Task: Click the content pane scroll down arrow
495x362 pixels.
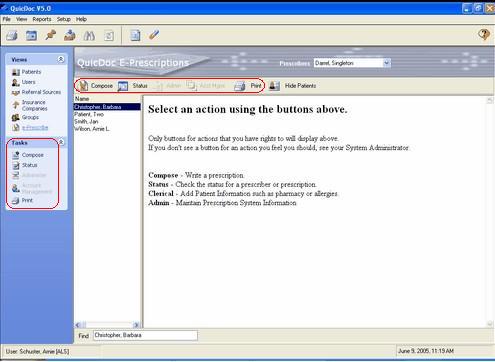Action: (490, 324)
